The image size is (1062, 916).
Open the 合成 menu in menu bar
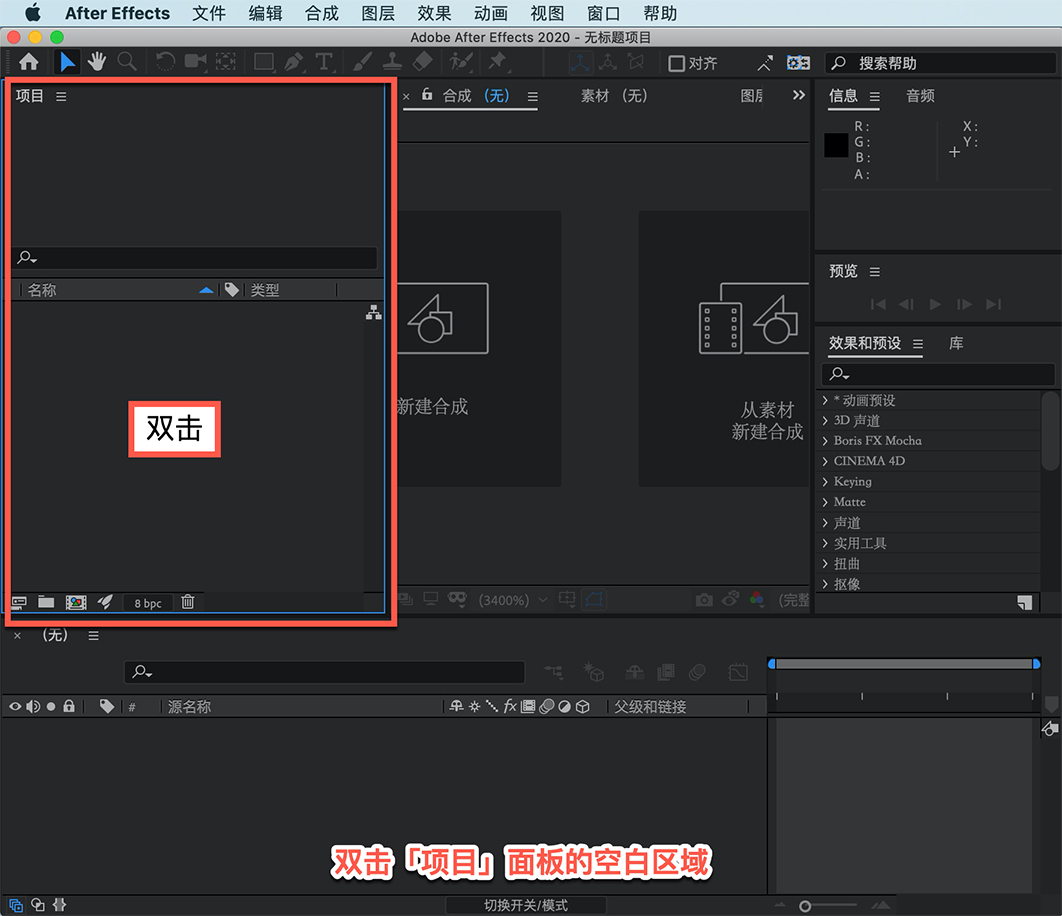pyautogui.click(x=322, y=14)
